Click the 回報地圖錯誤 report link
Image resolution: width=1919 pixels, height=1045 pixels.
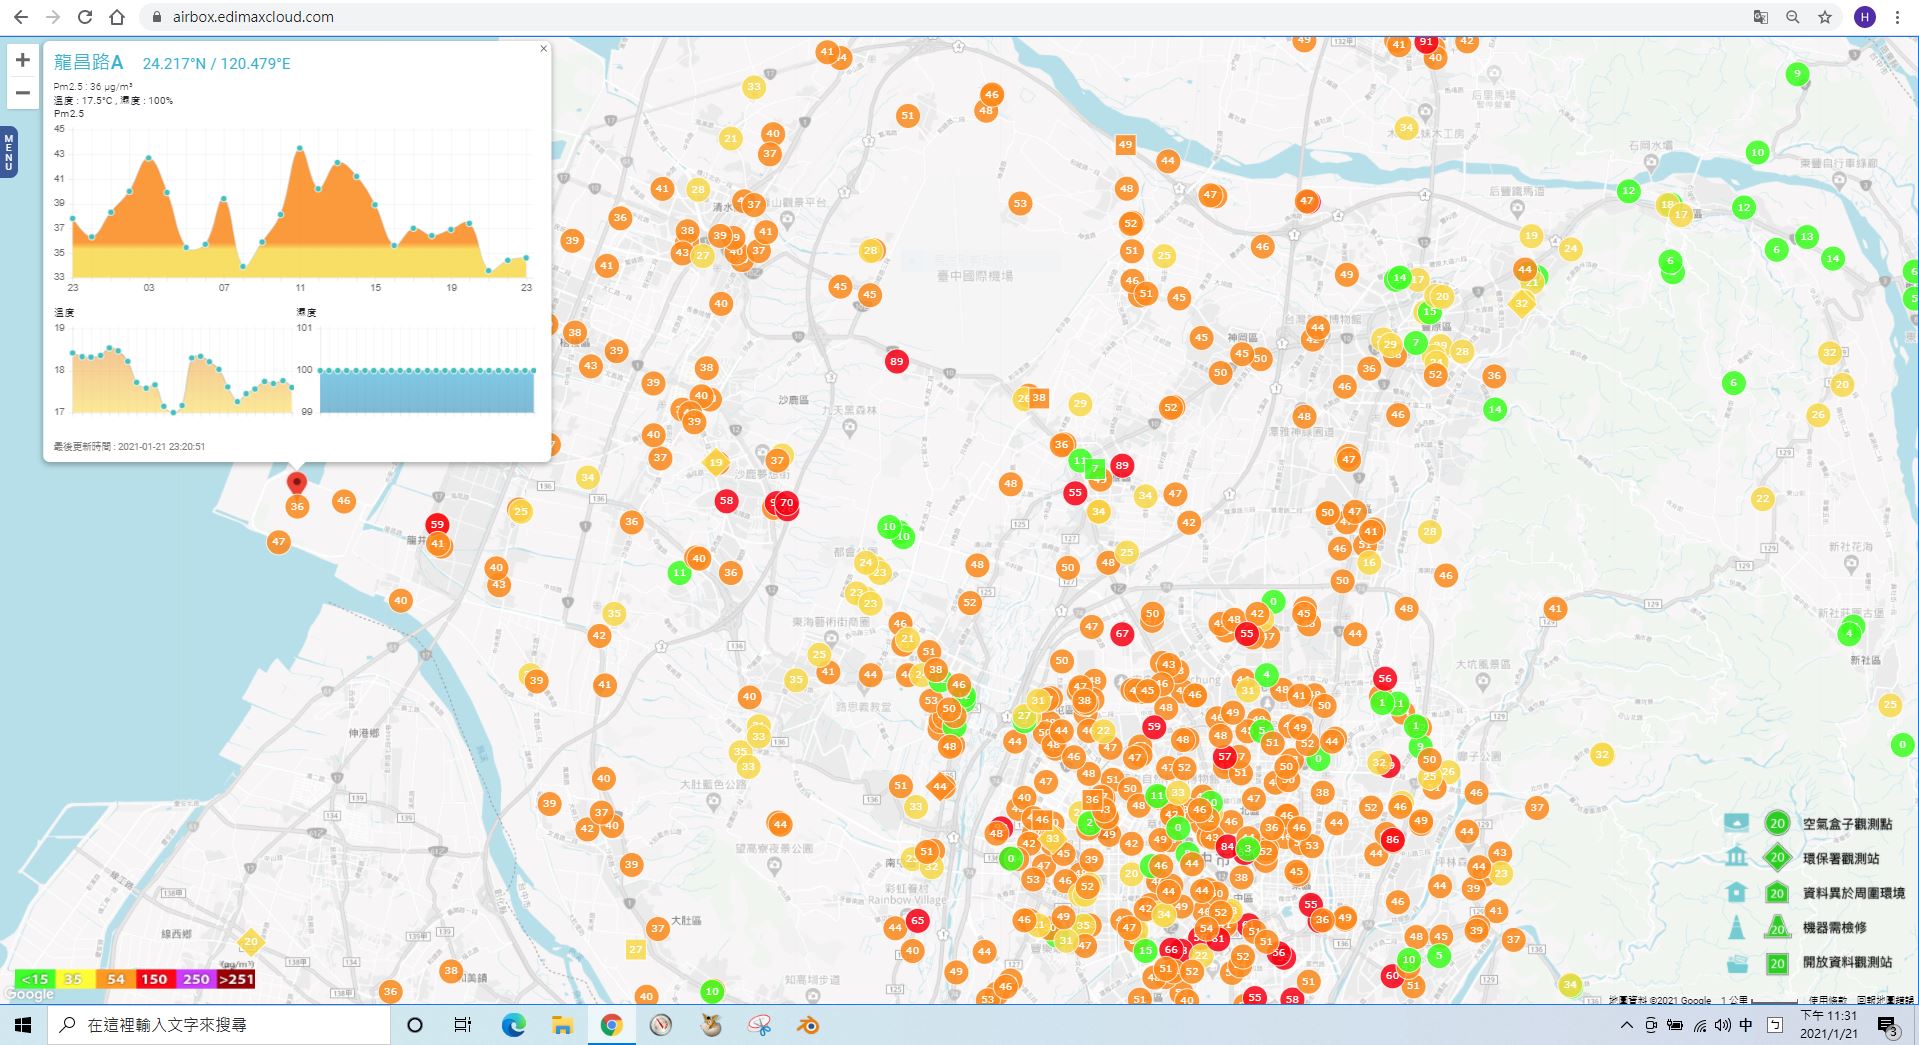1885,999
